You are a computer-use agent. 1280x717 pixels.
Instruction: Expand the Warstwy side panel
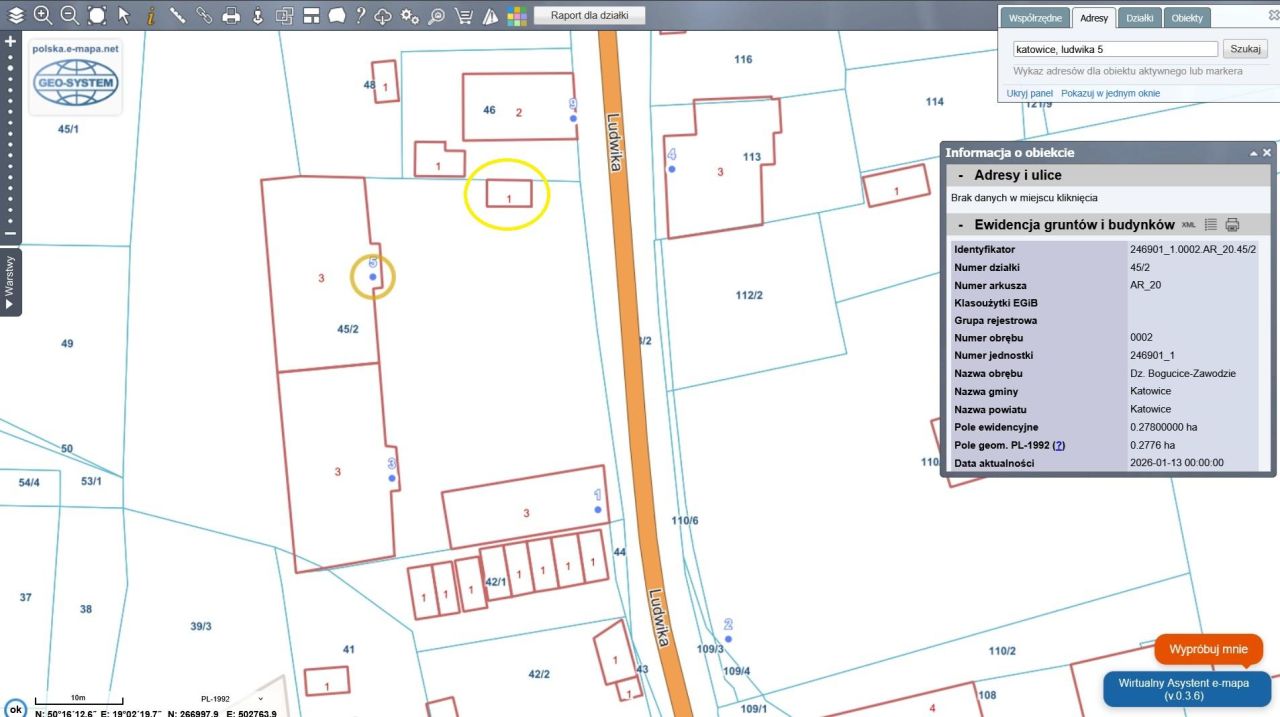pyautogui.click(x=10, y=283)
